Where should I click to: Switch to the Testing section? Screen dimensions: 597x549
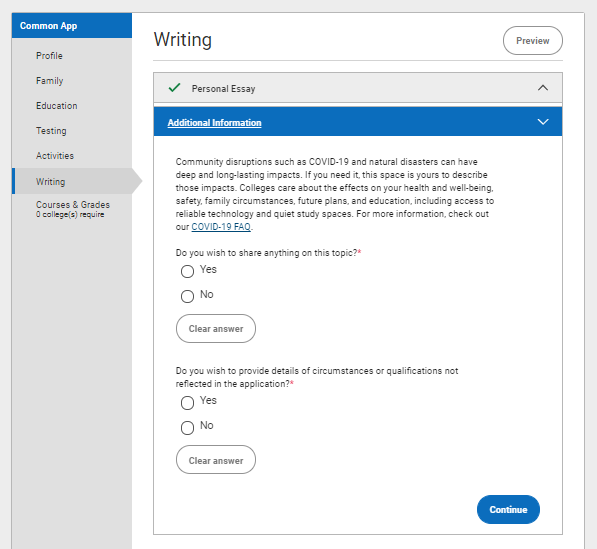point(51,131)
